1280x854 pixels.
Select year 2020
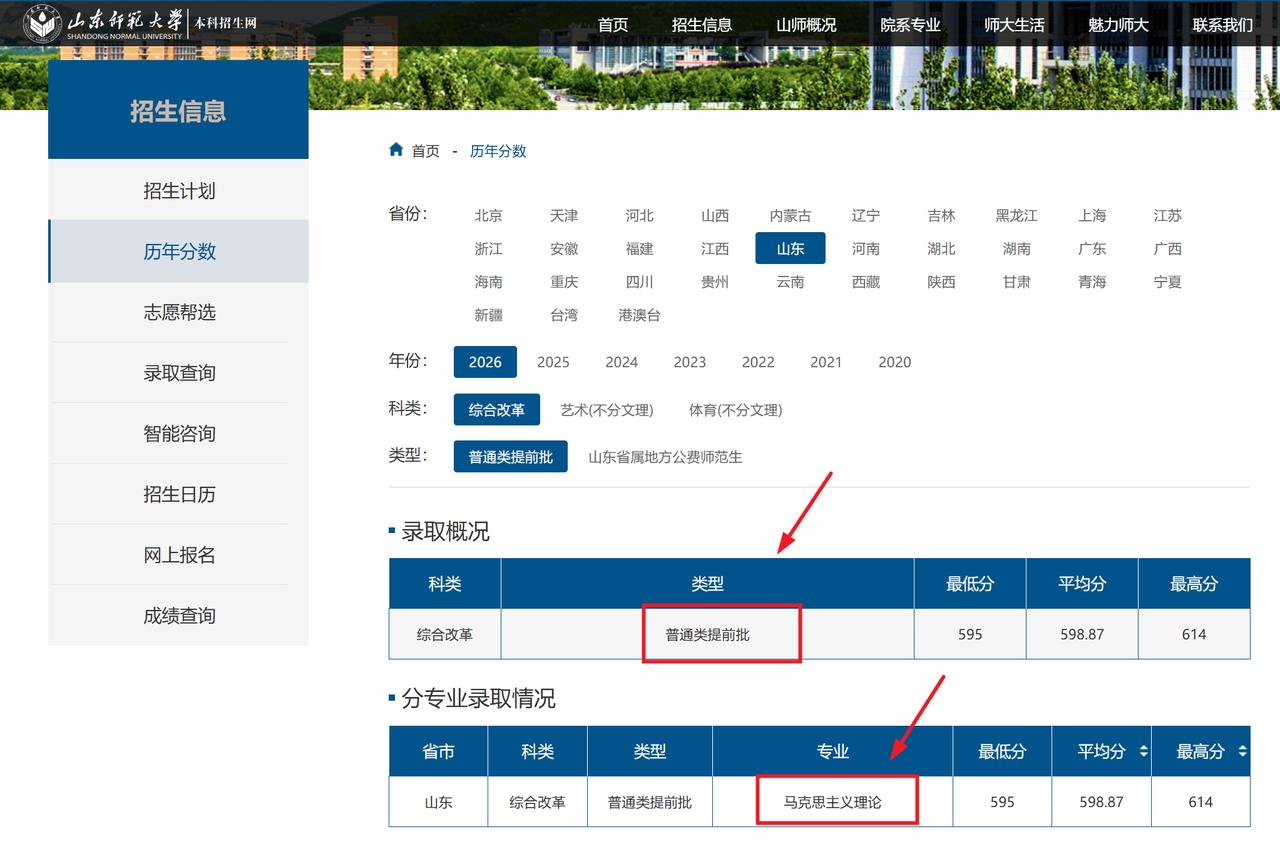[x=895, y=362]
